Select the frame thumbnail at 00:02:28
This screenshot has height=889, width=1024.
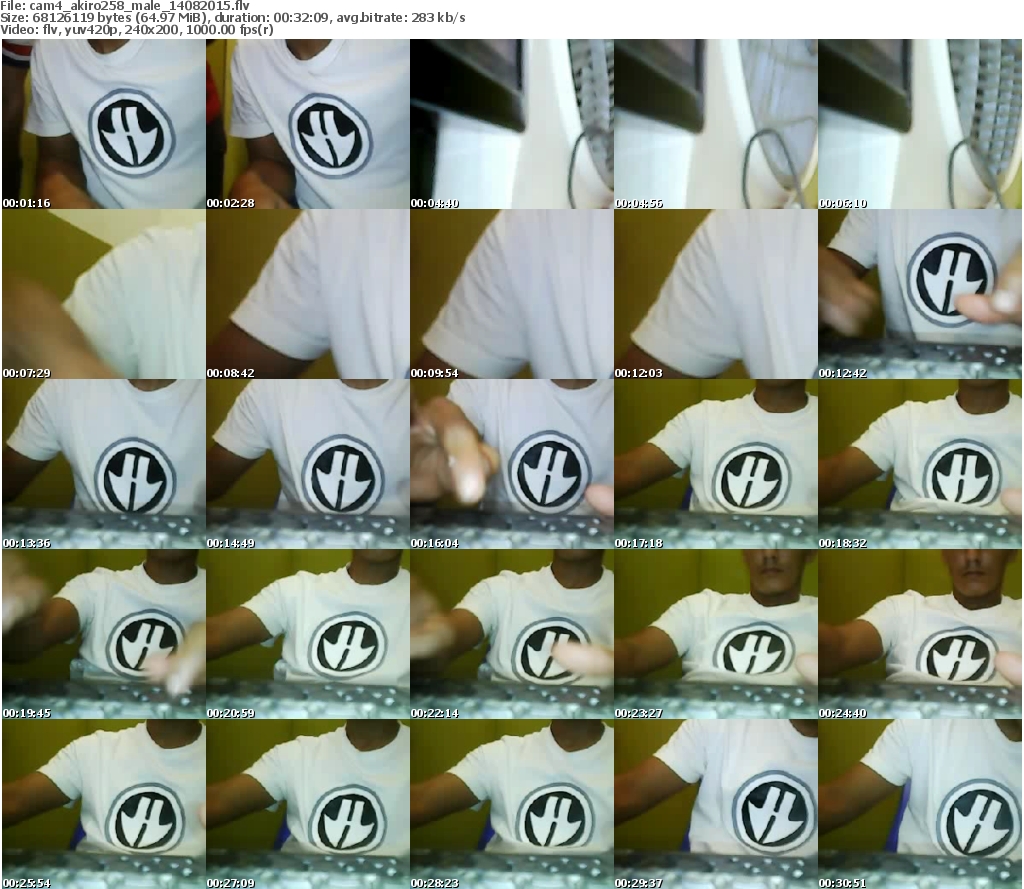(308, 124)
